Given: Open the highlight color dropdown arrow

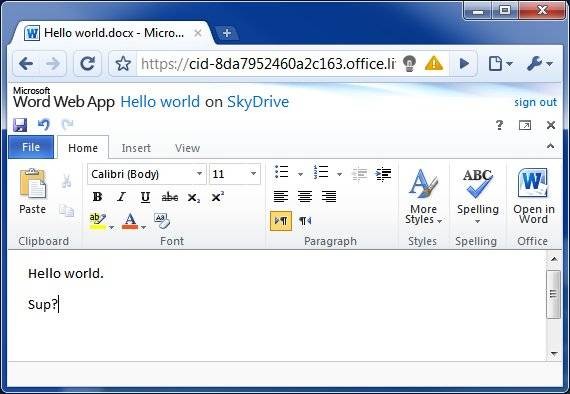Looking at the screenshot, I should 111,227.
